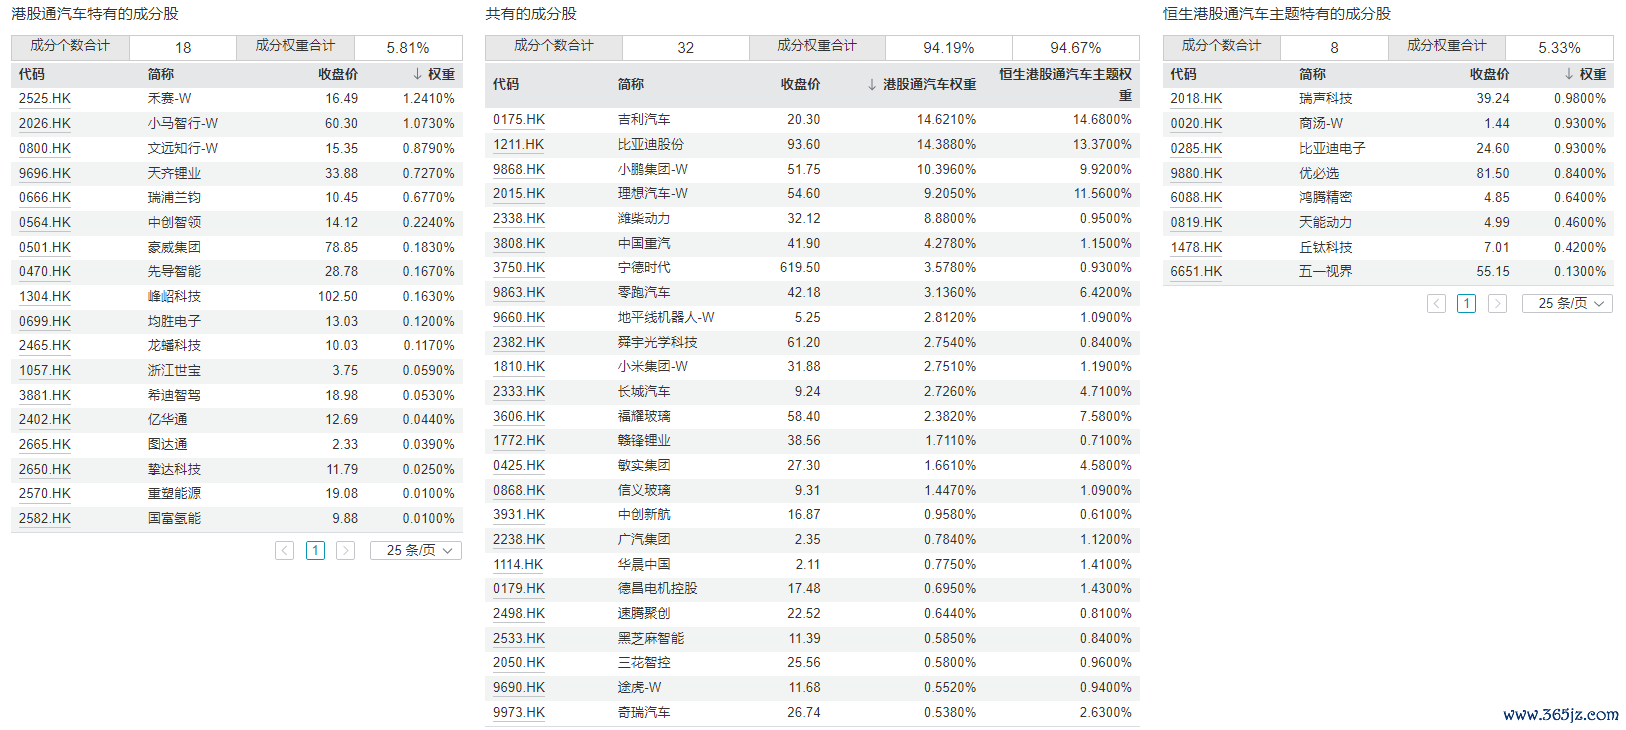Select page 1 below the 恒生港股通汽车主题特有 table
Screen dimensions: 1626x730
1467,303
